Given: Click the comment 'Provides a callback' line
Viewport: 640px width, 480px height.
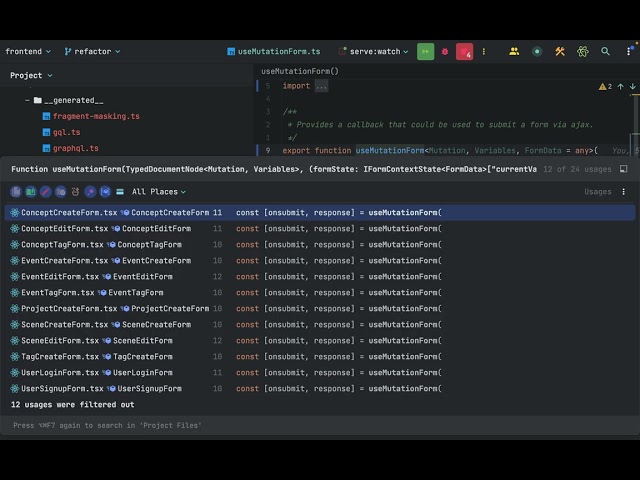Looking at the screenshot, I should tap(440, 125).
